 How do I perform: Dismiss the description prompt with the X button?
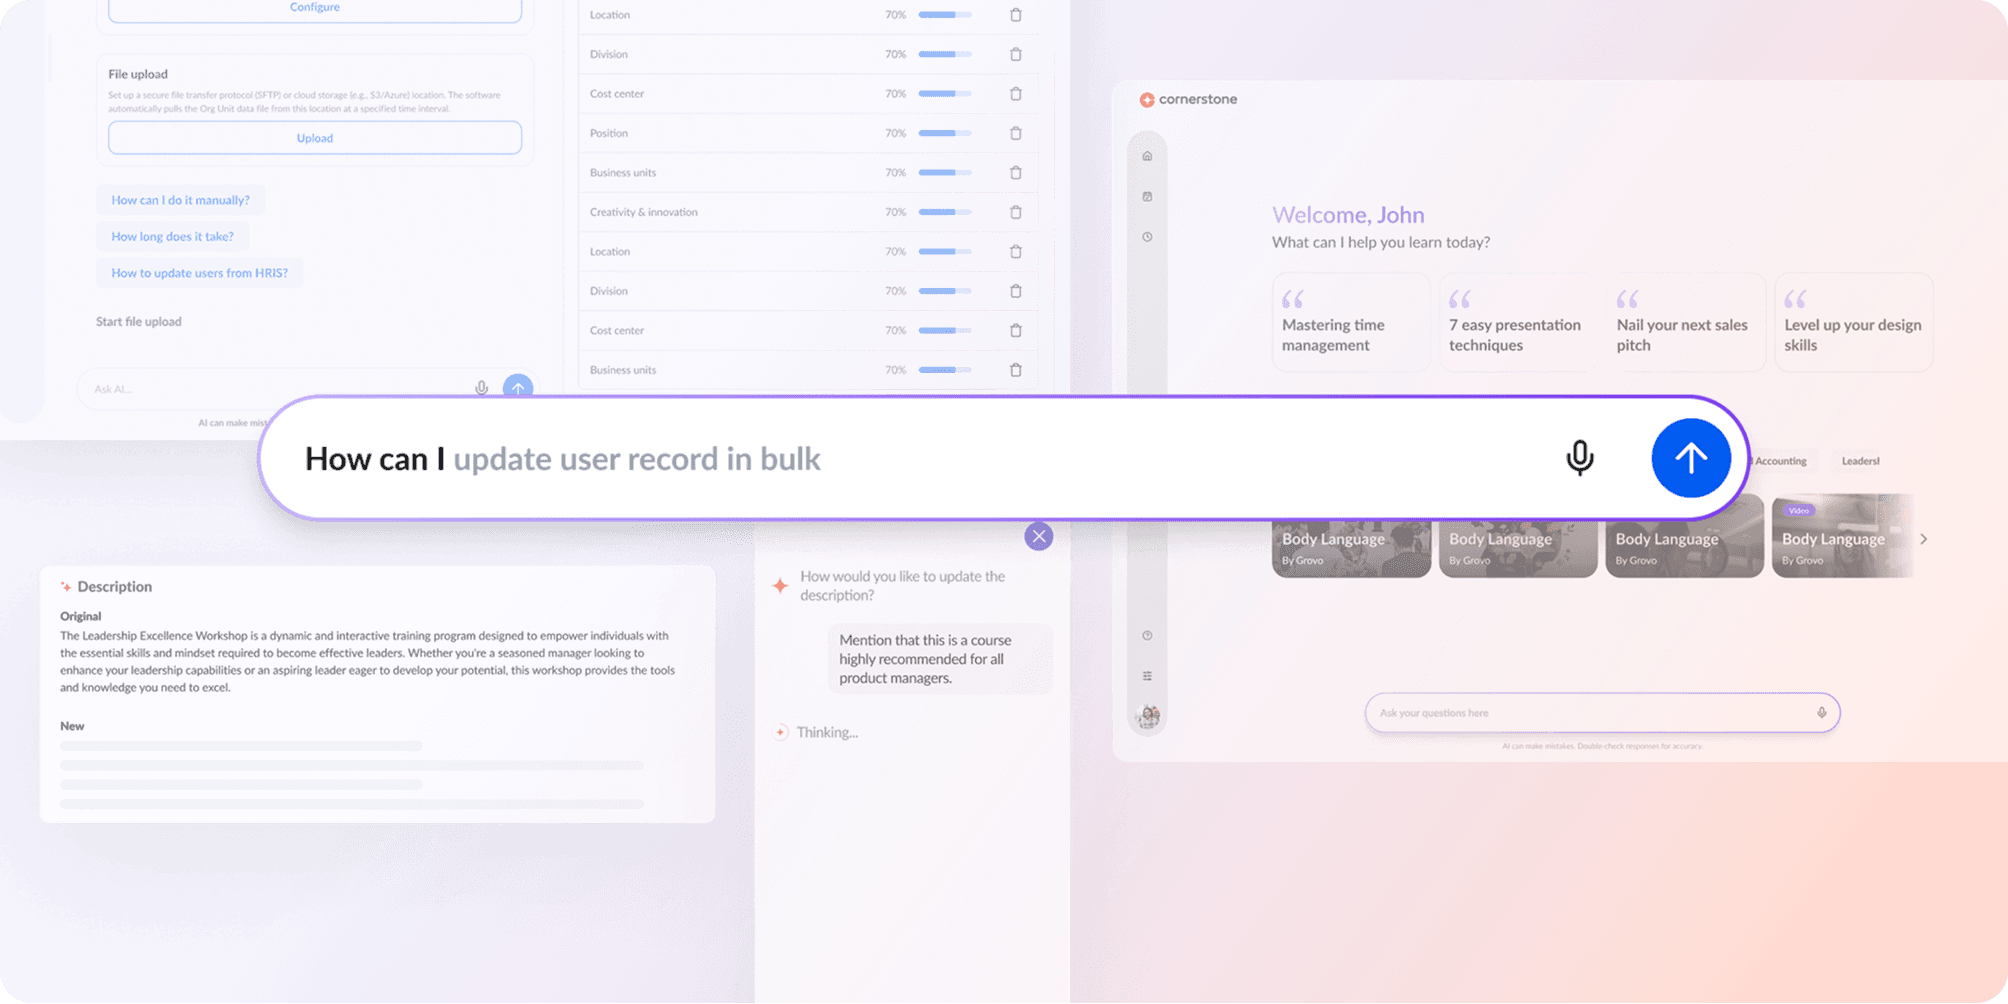1038,536
